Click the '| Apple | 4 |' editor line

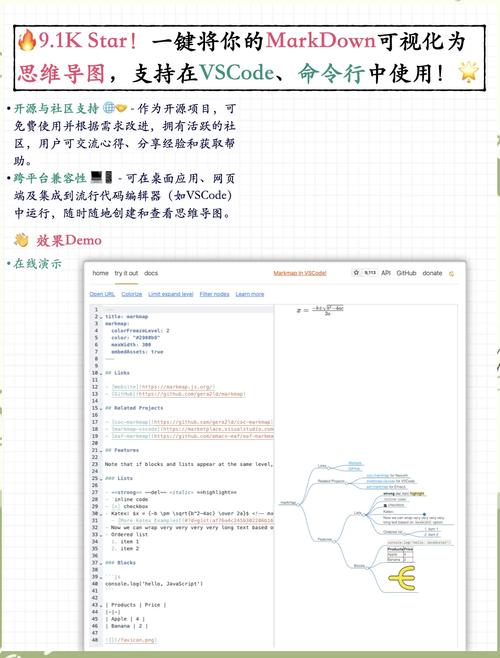coord(125,619)
